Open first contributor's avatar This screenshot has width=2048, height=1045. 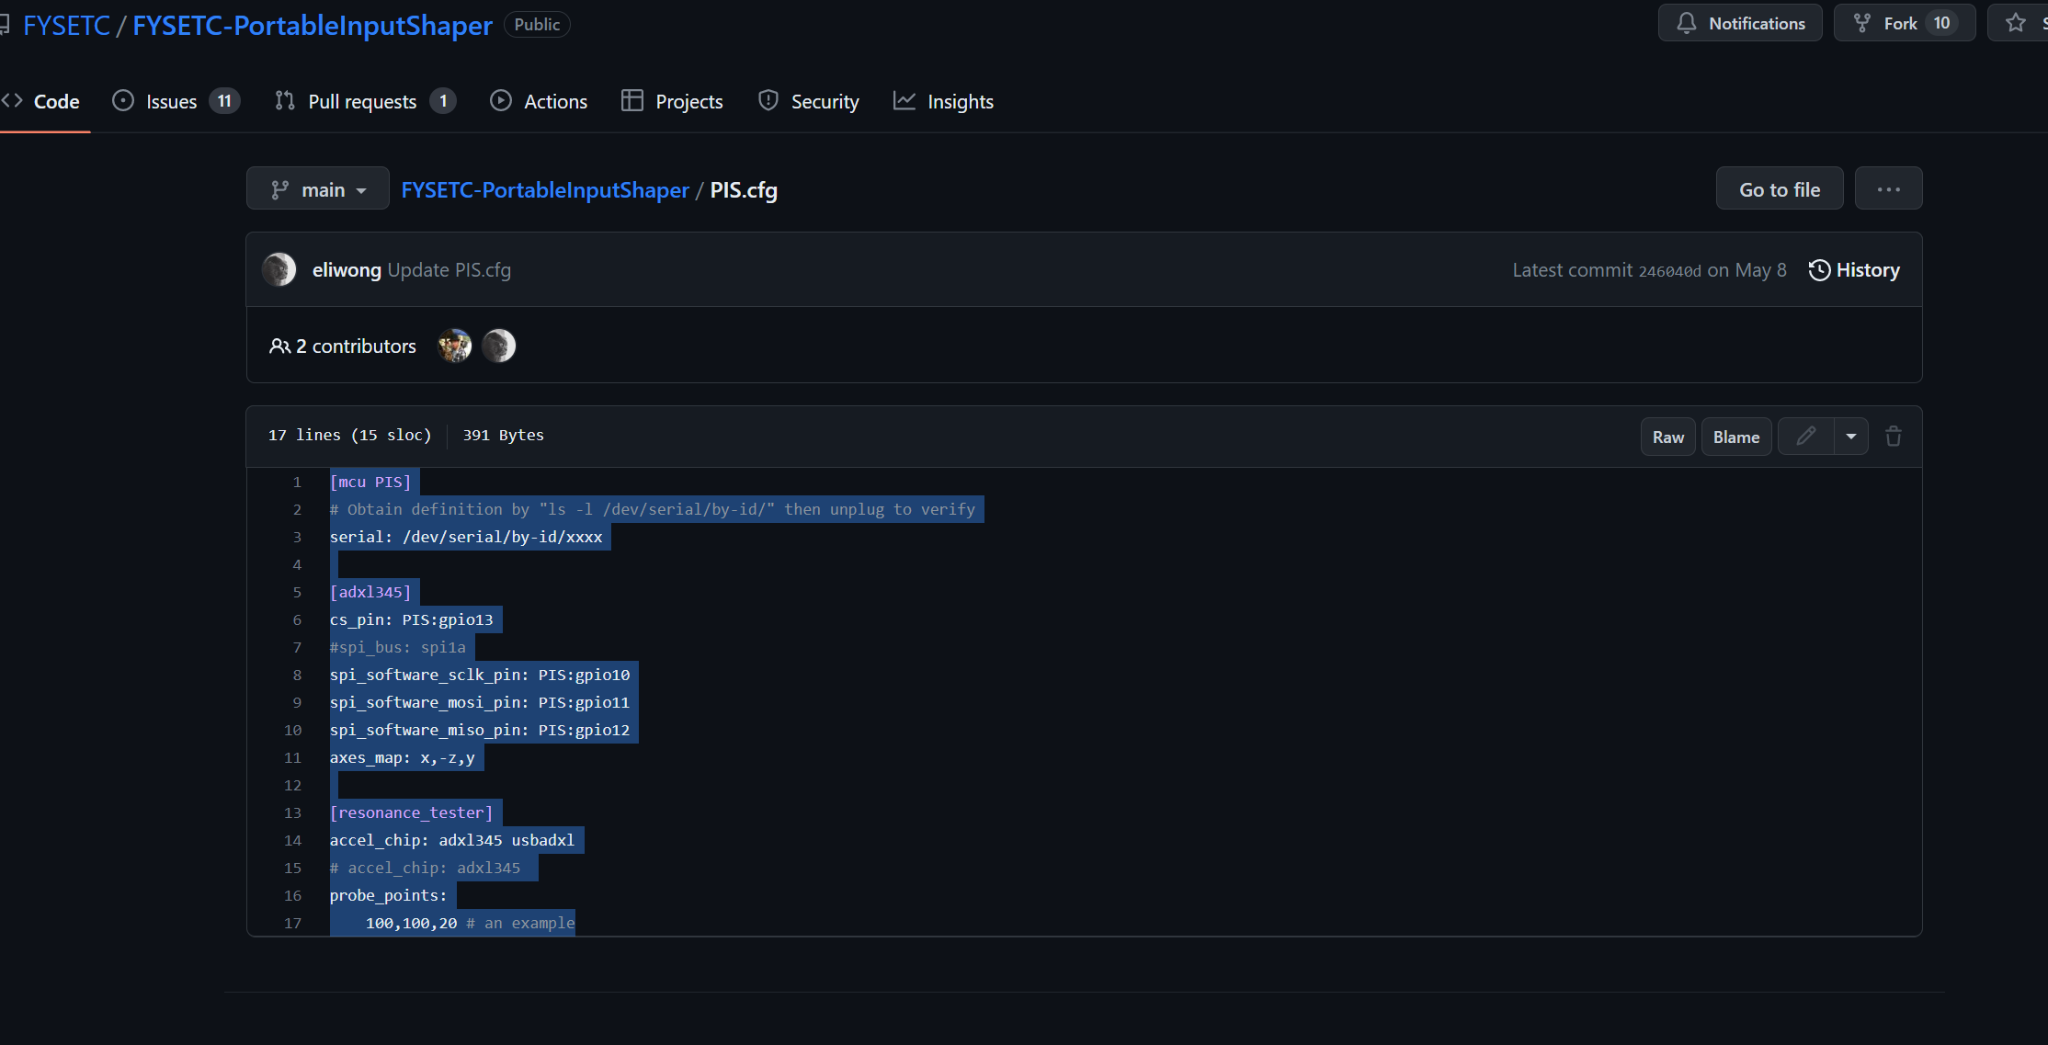(455, 346)
